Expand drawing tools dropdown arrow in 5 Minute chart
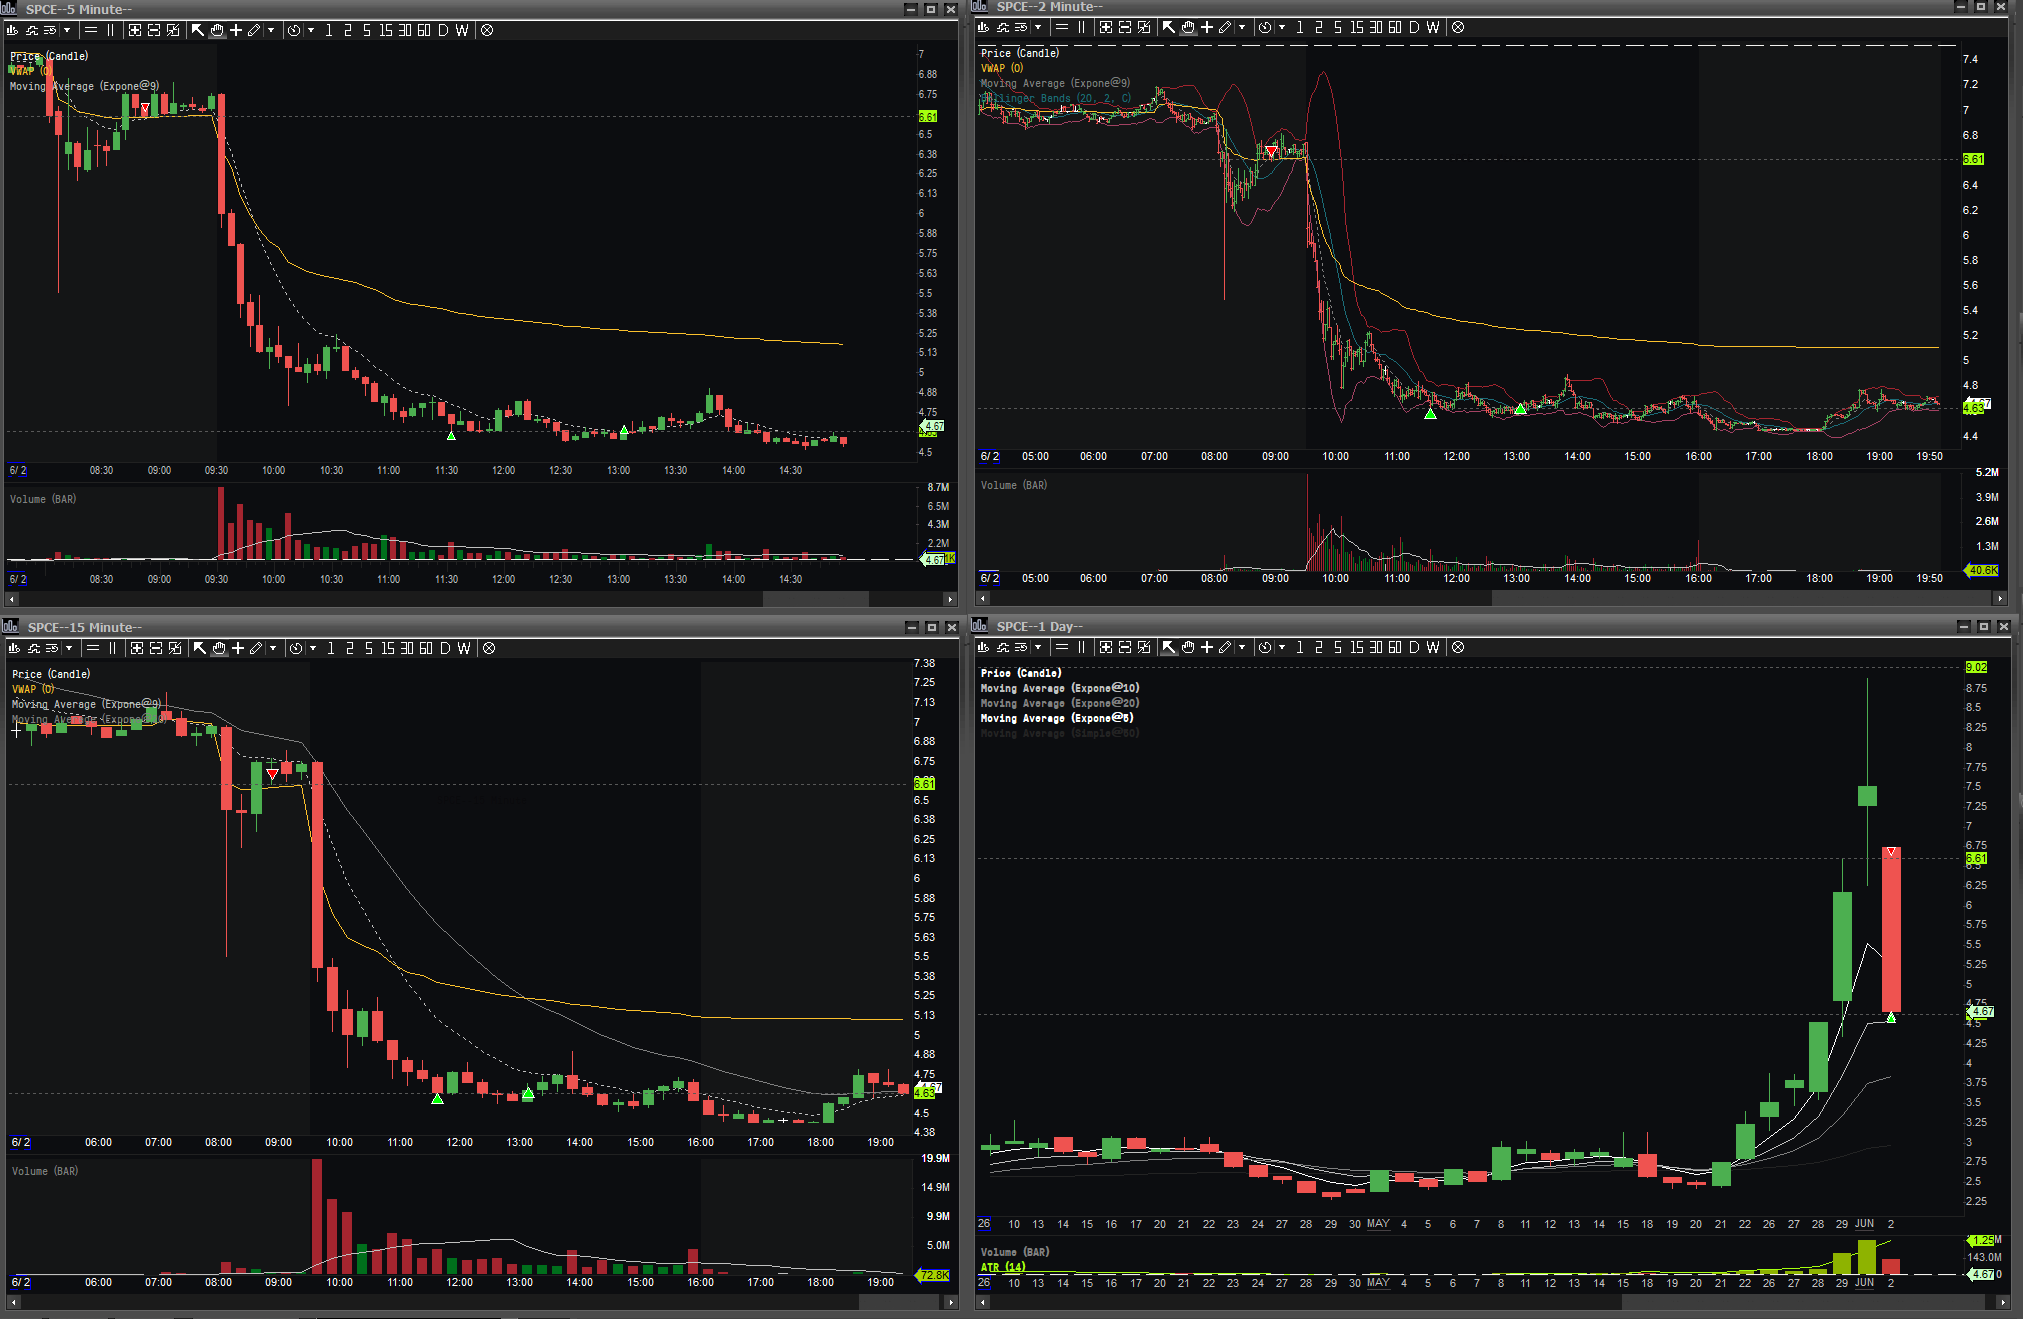Screen dimensions: 2023x1319 pyautogui.click(x=271, y=30)
